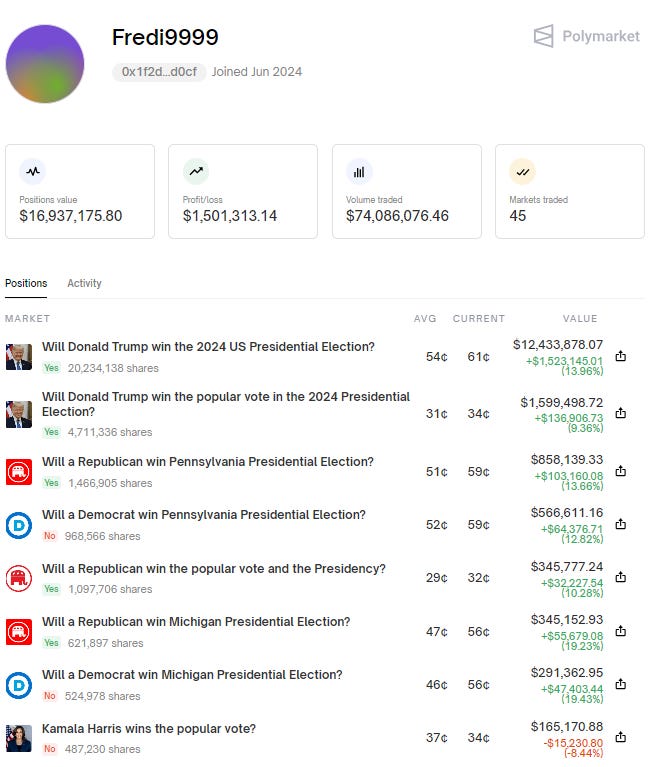Screen dimensions: 653x767
Task: Click '4,711,336 shares' text
Action: click(110, 432)
